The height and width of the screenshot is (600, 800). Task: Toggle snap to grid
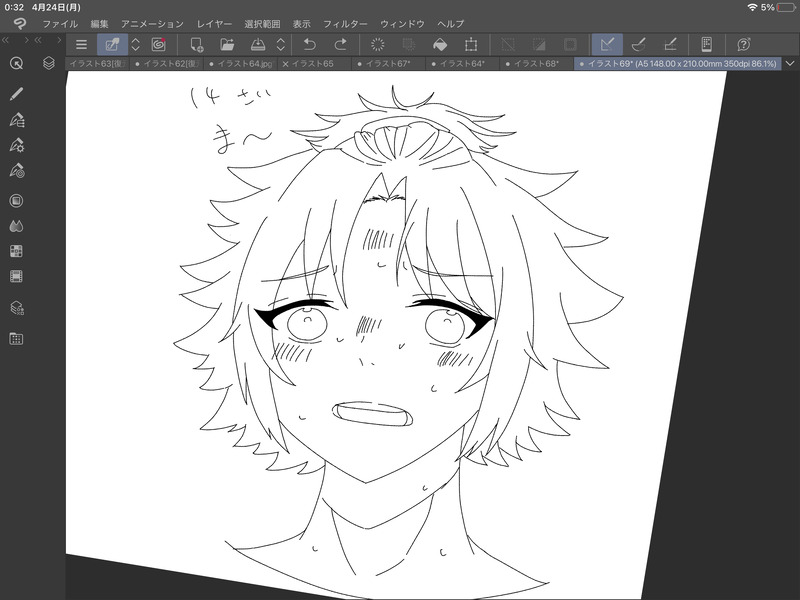(670, 44)
